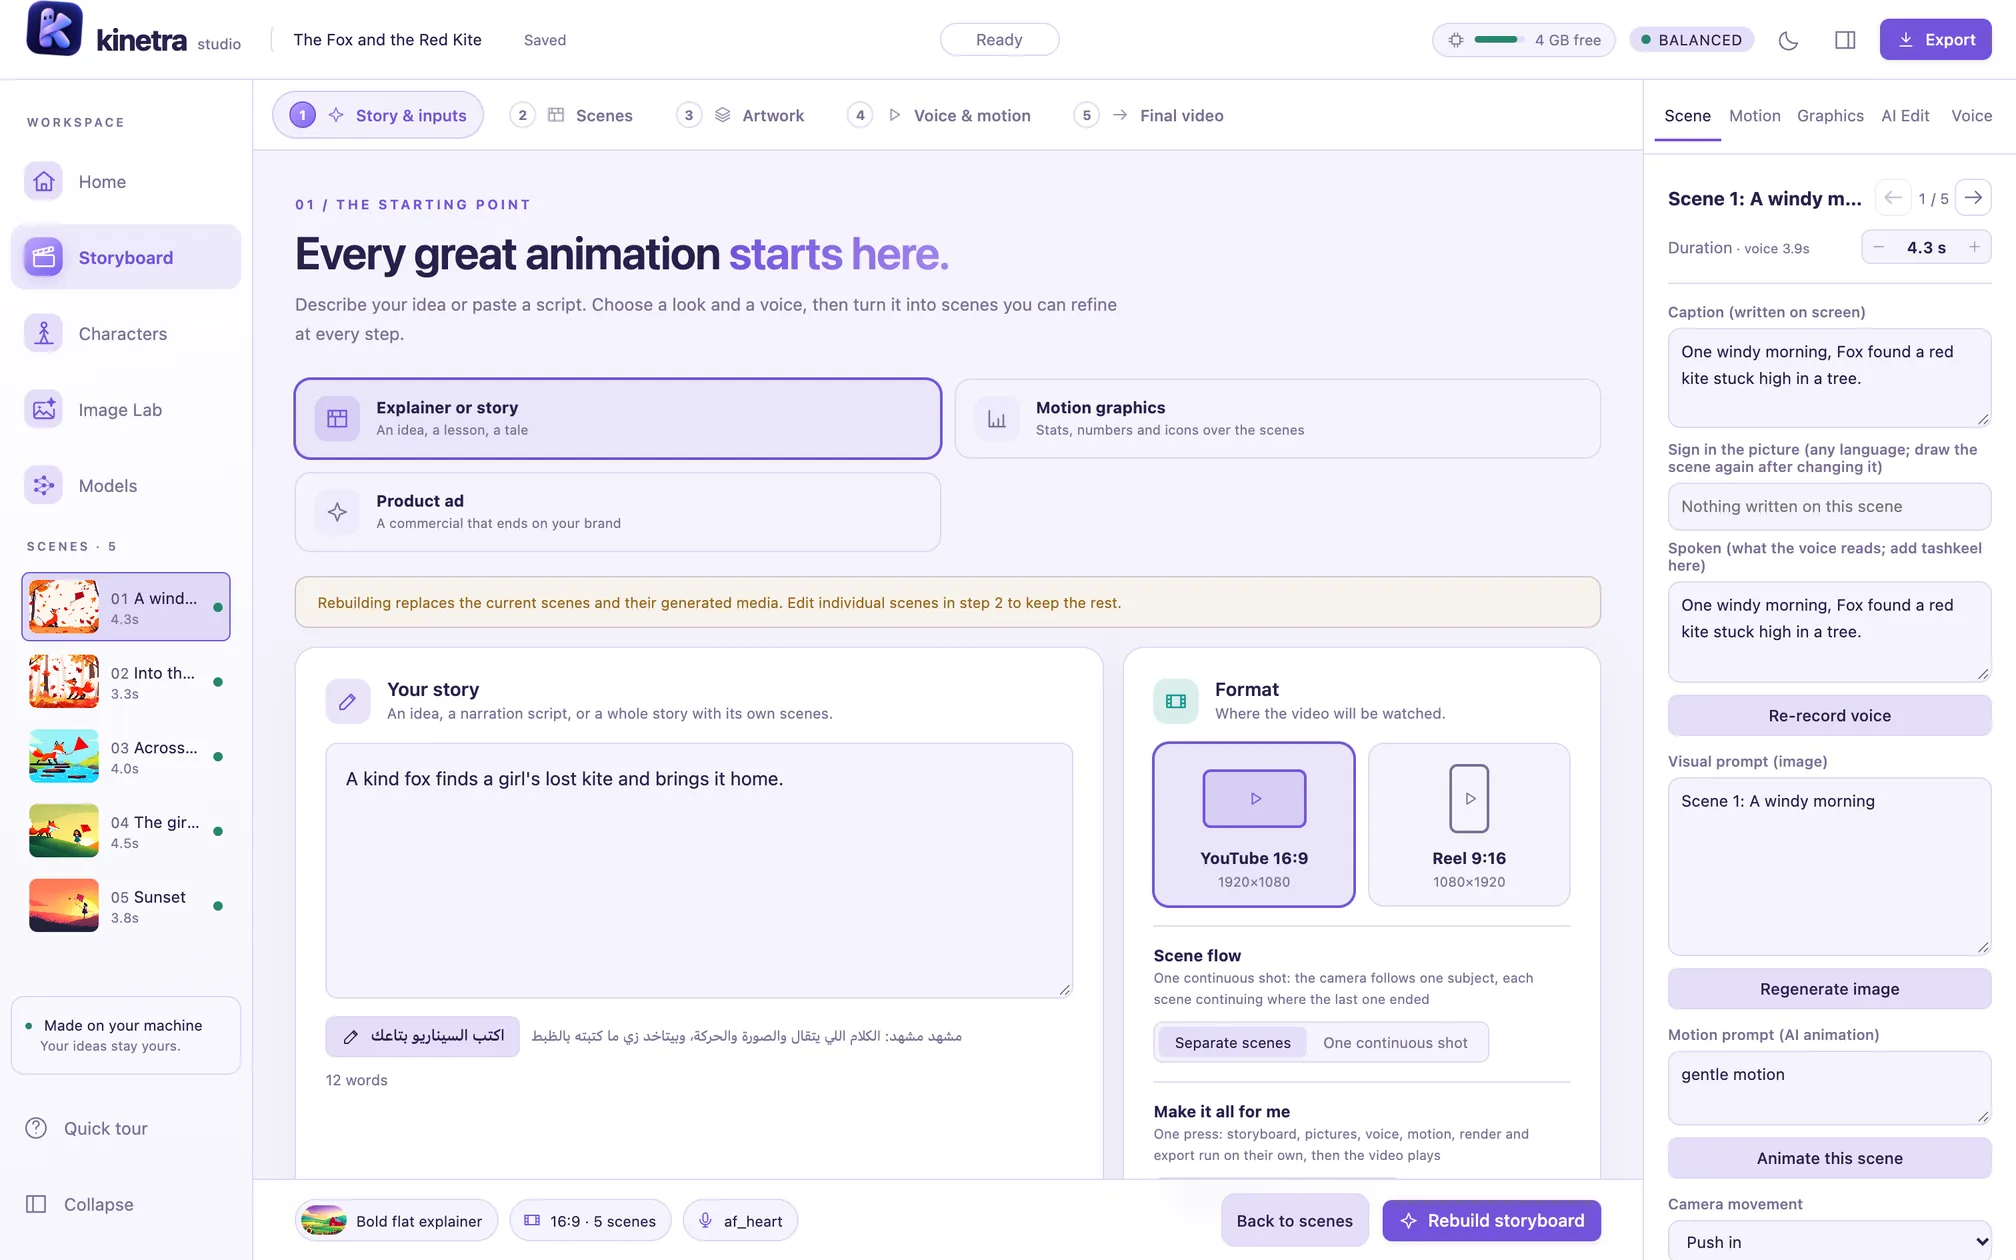
Task: Switch scene flow to One continuous shot
Action: pyautogui.click(x=1395, y=1042)
